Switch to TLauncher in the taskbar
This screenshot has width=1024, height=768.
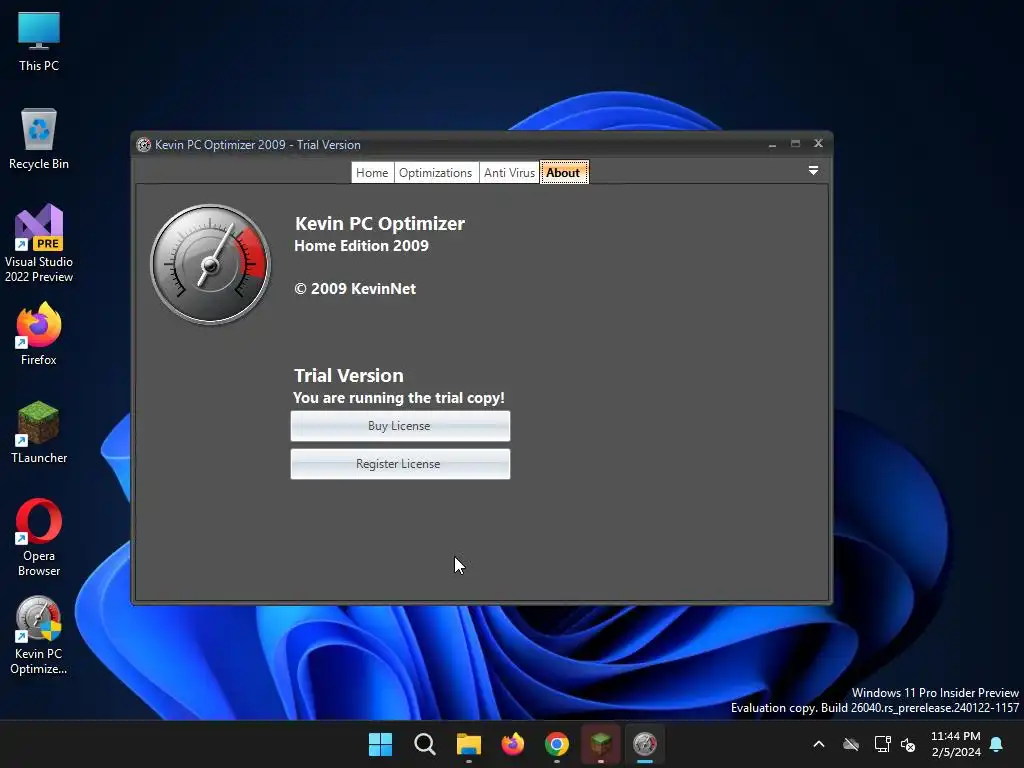click(x=601, y=744)
